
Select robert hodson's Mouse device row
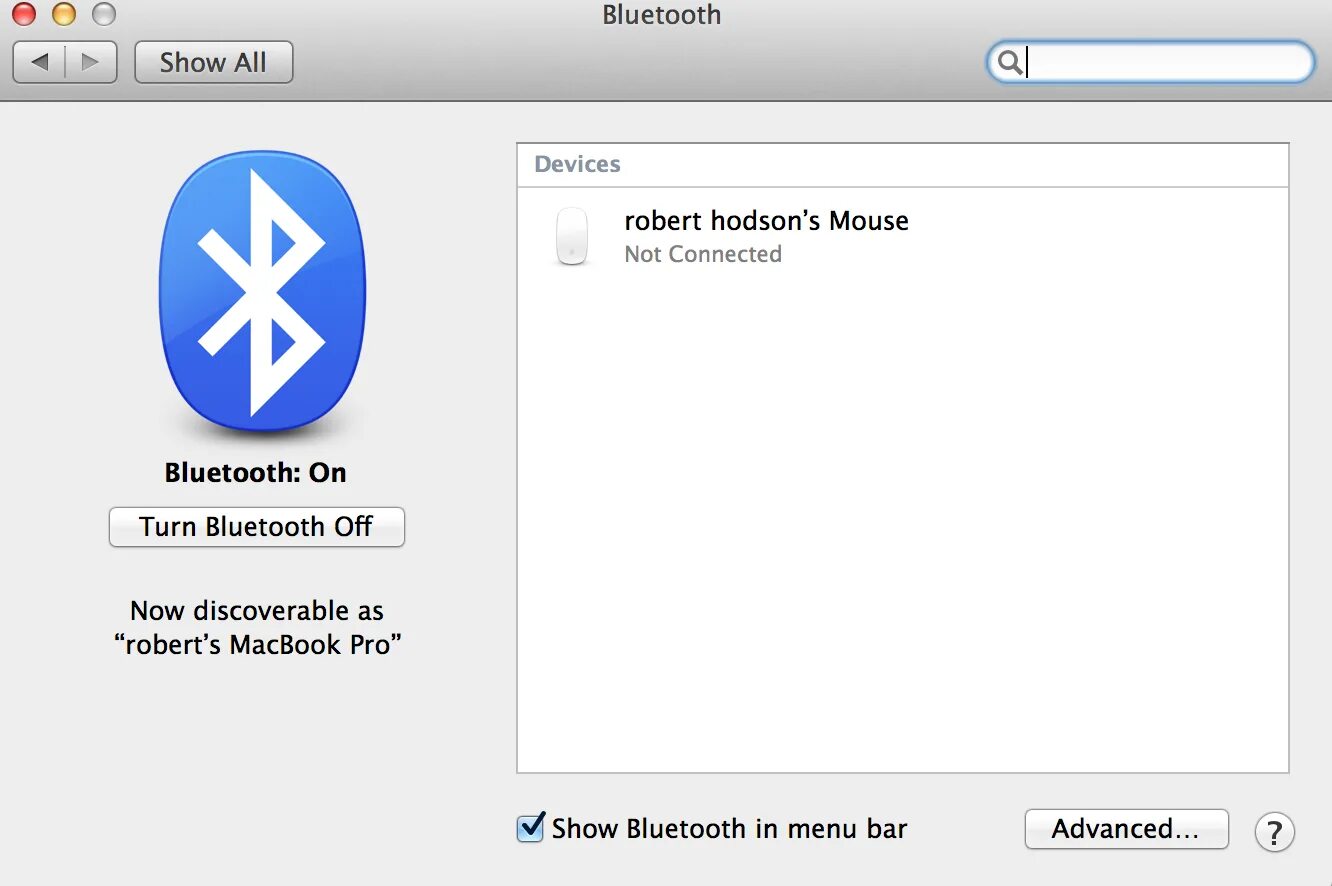pyautogui.click(x=902, y=236)
